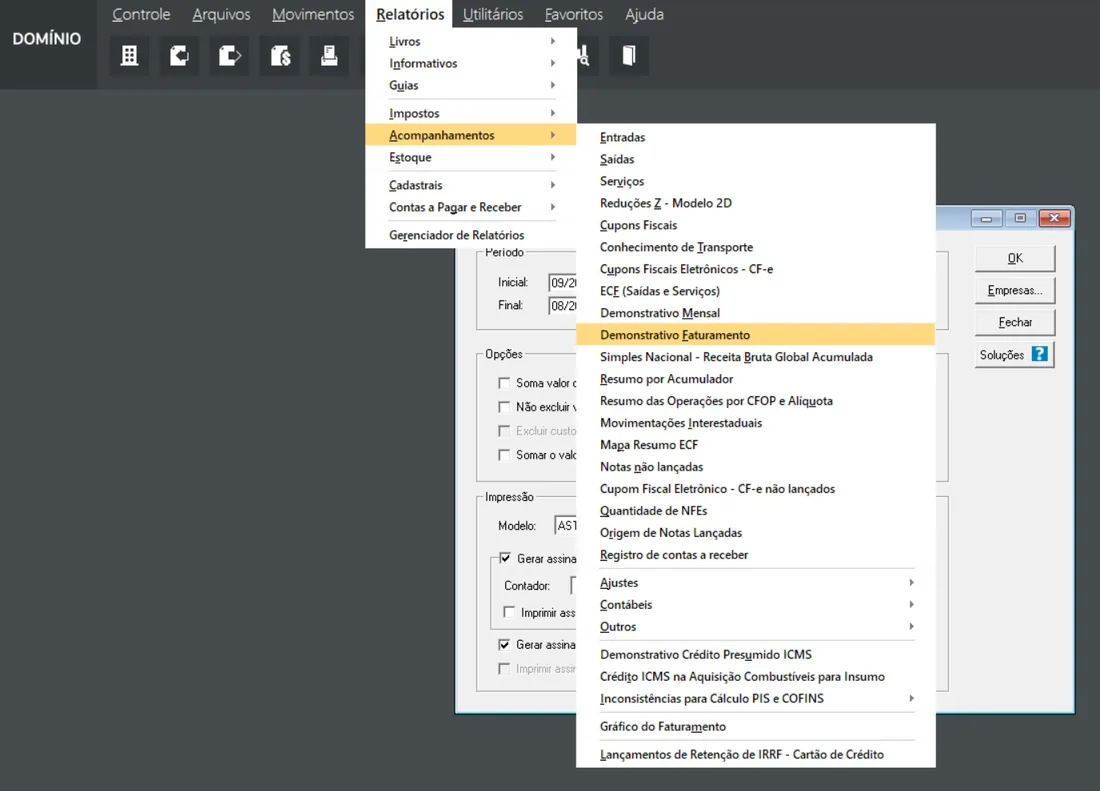Open the Ajuda menu
This screenshot has width=1100, height=791.
644,14
